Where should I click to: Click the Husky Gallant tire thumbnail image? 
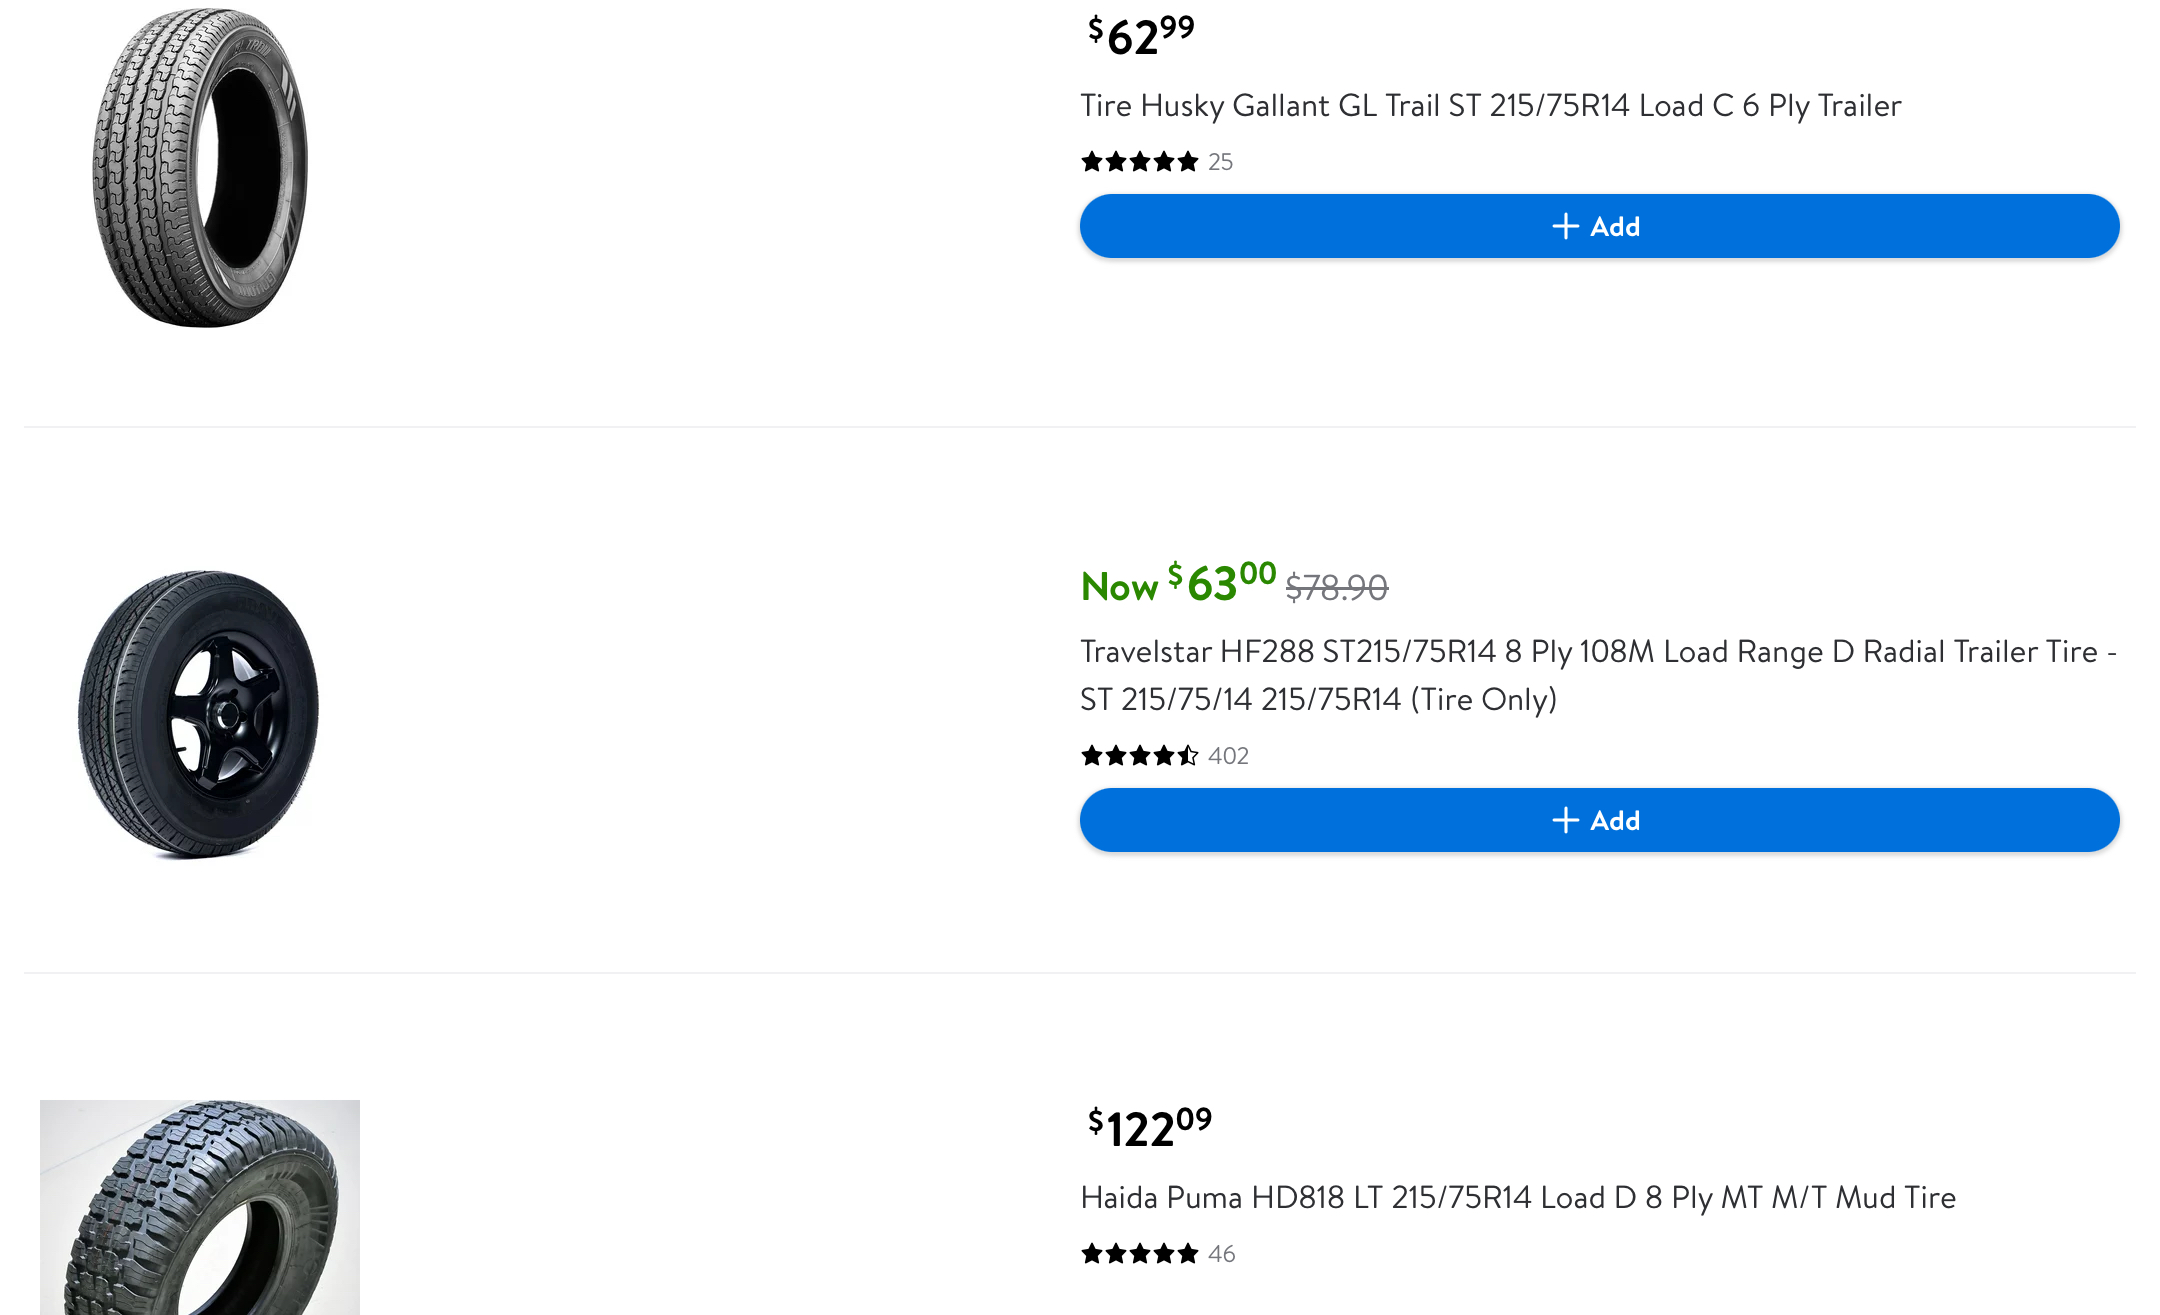pos(200,167)
